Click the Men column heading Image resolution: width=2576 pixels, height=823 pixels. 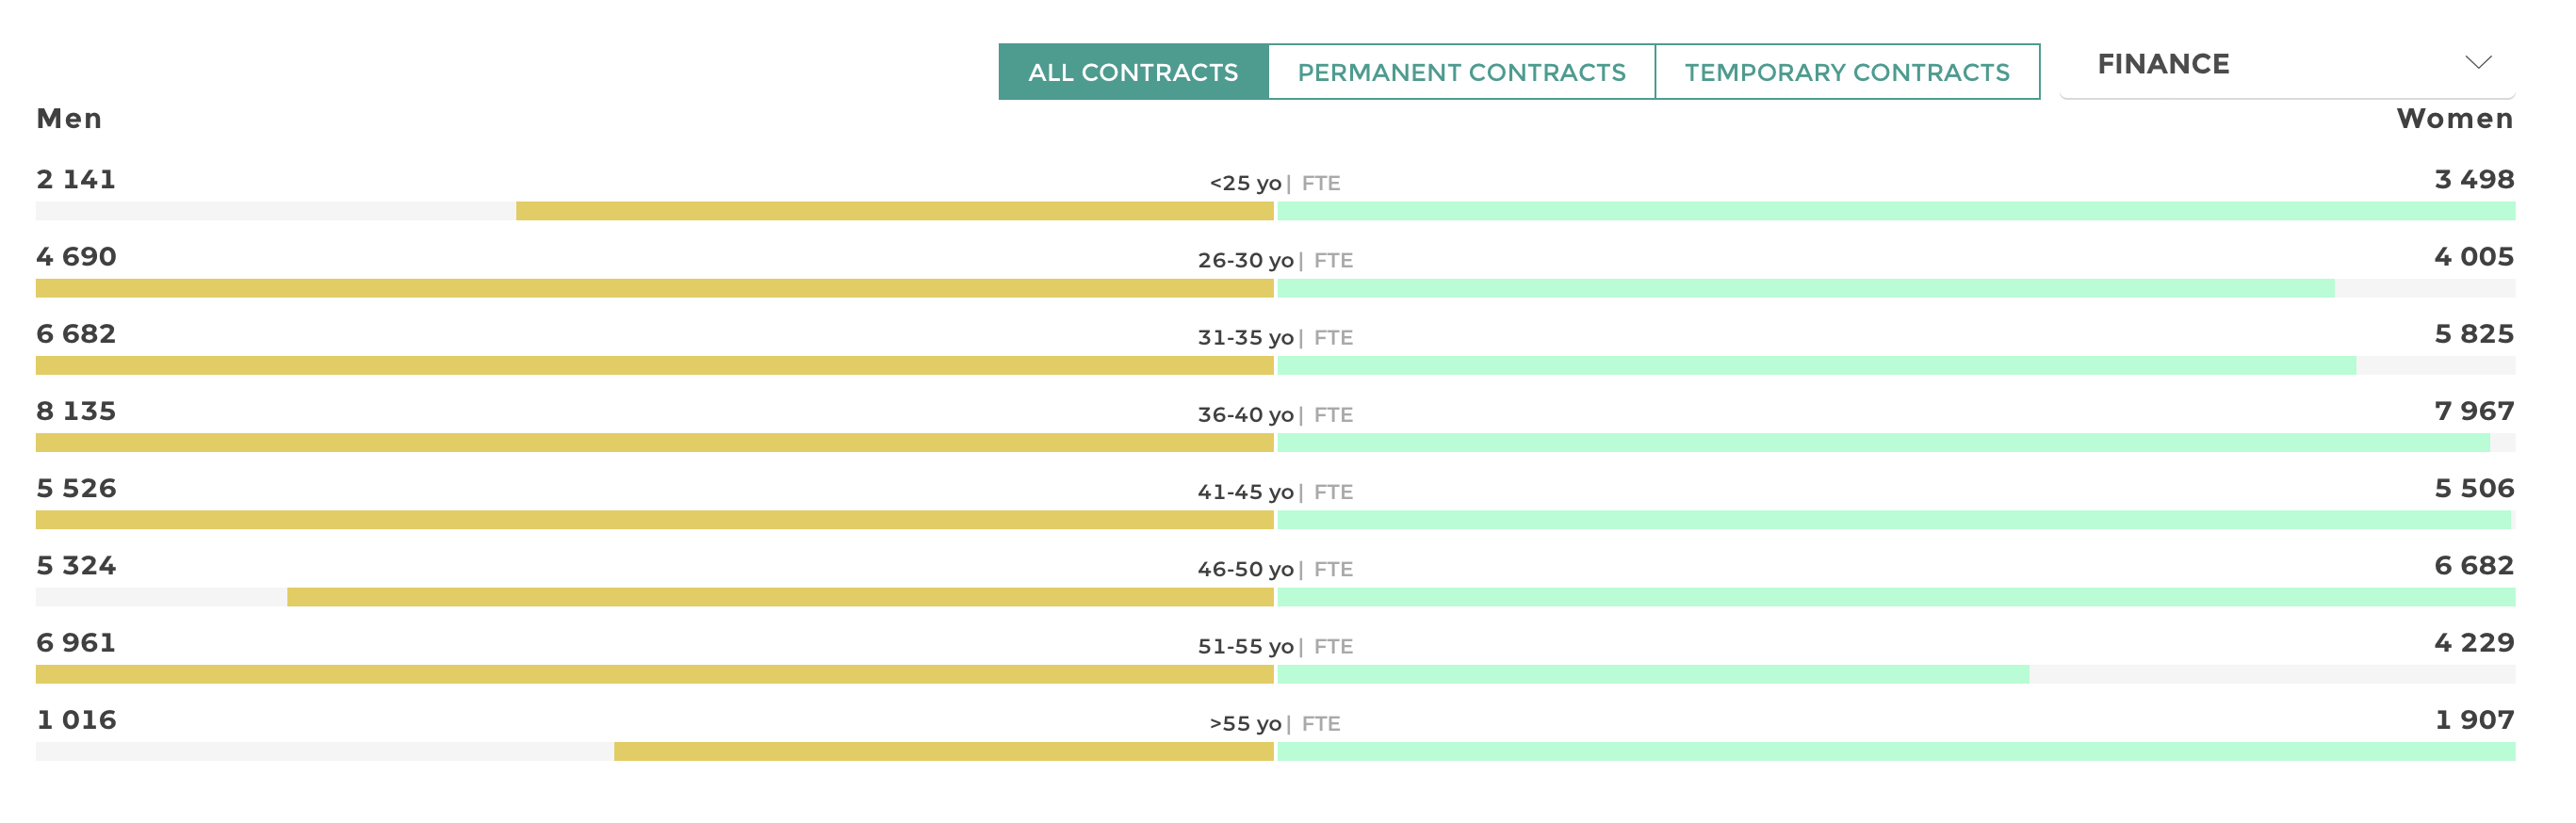click(x=69, y=119)
